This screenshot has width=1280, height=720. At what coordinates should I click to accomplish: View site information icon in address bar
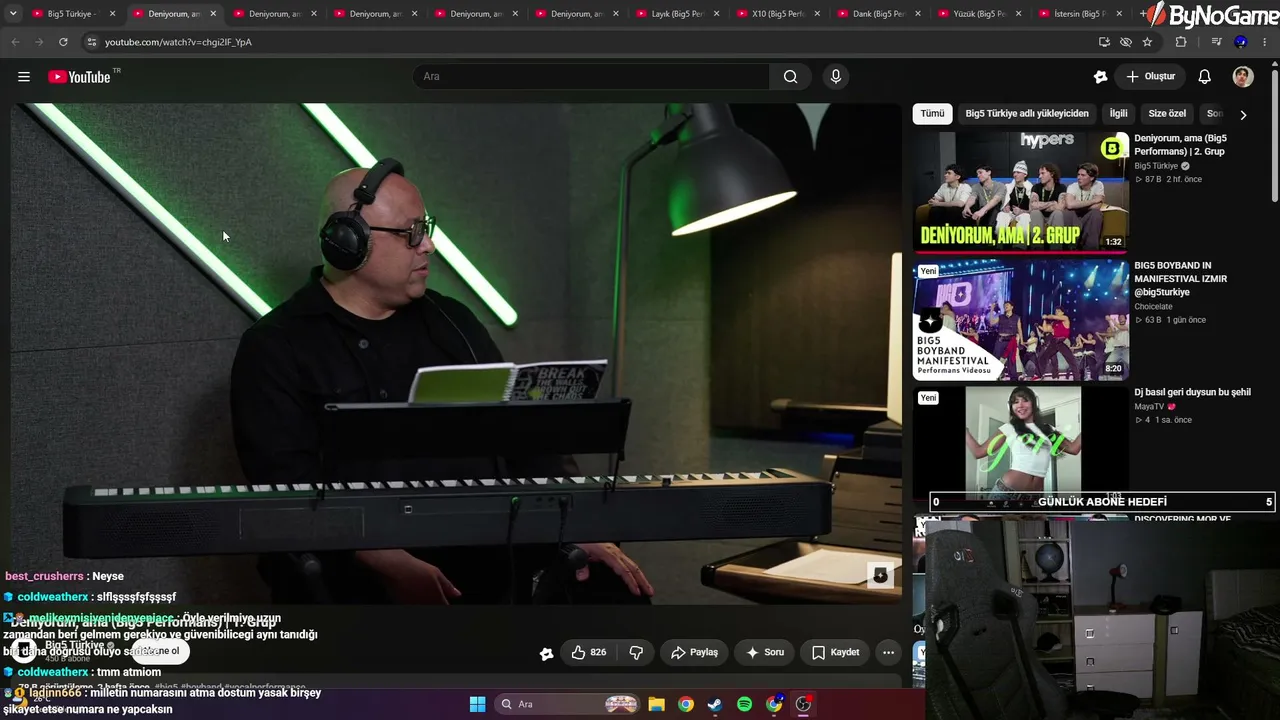[91, 42]
